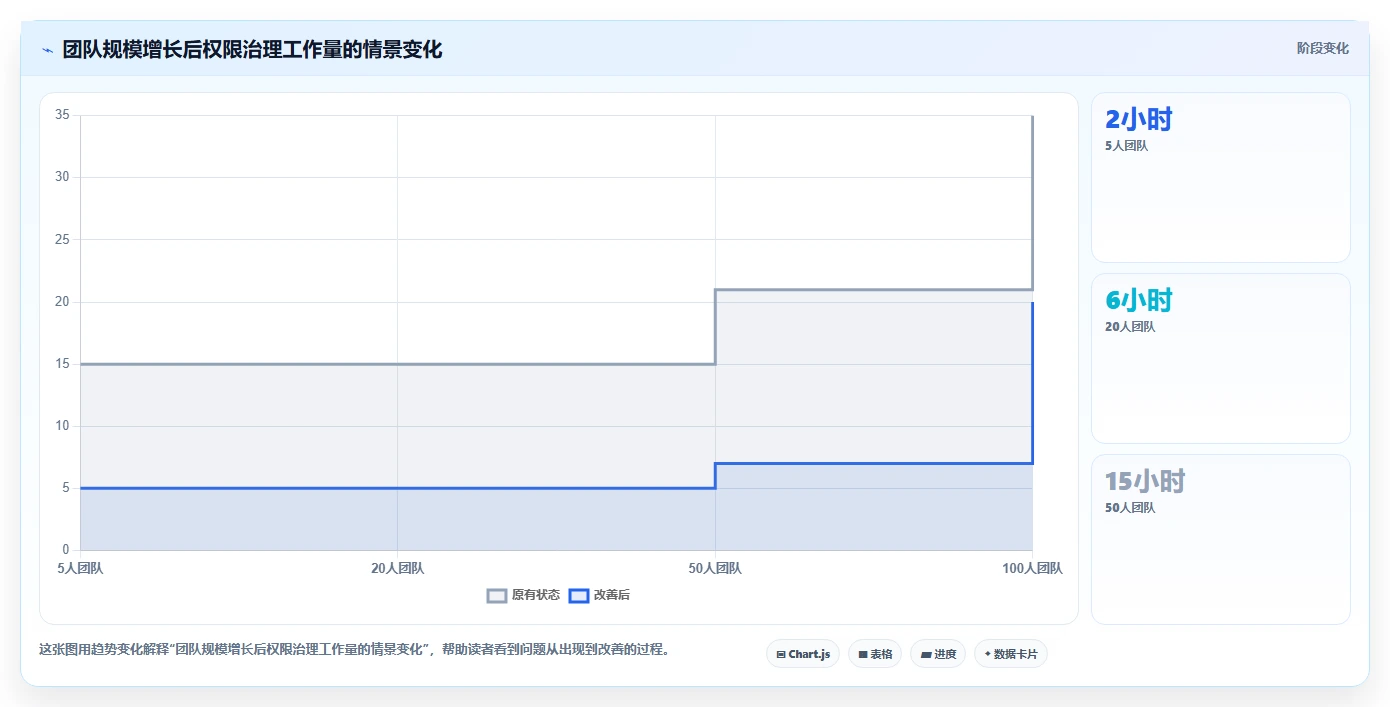The width and height of the screenshot is (1390, 707).
Task: Click the y-axis value 20
Action: click(62, 302)
